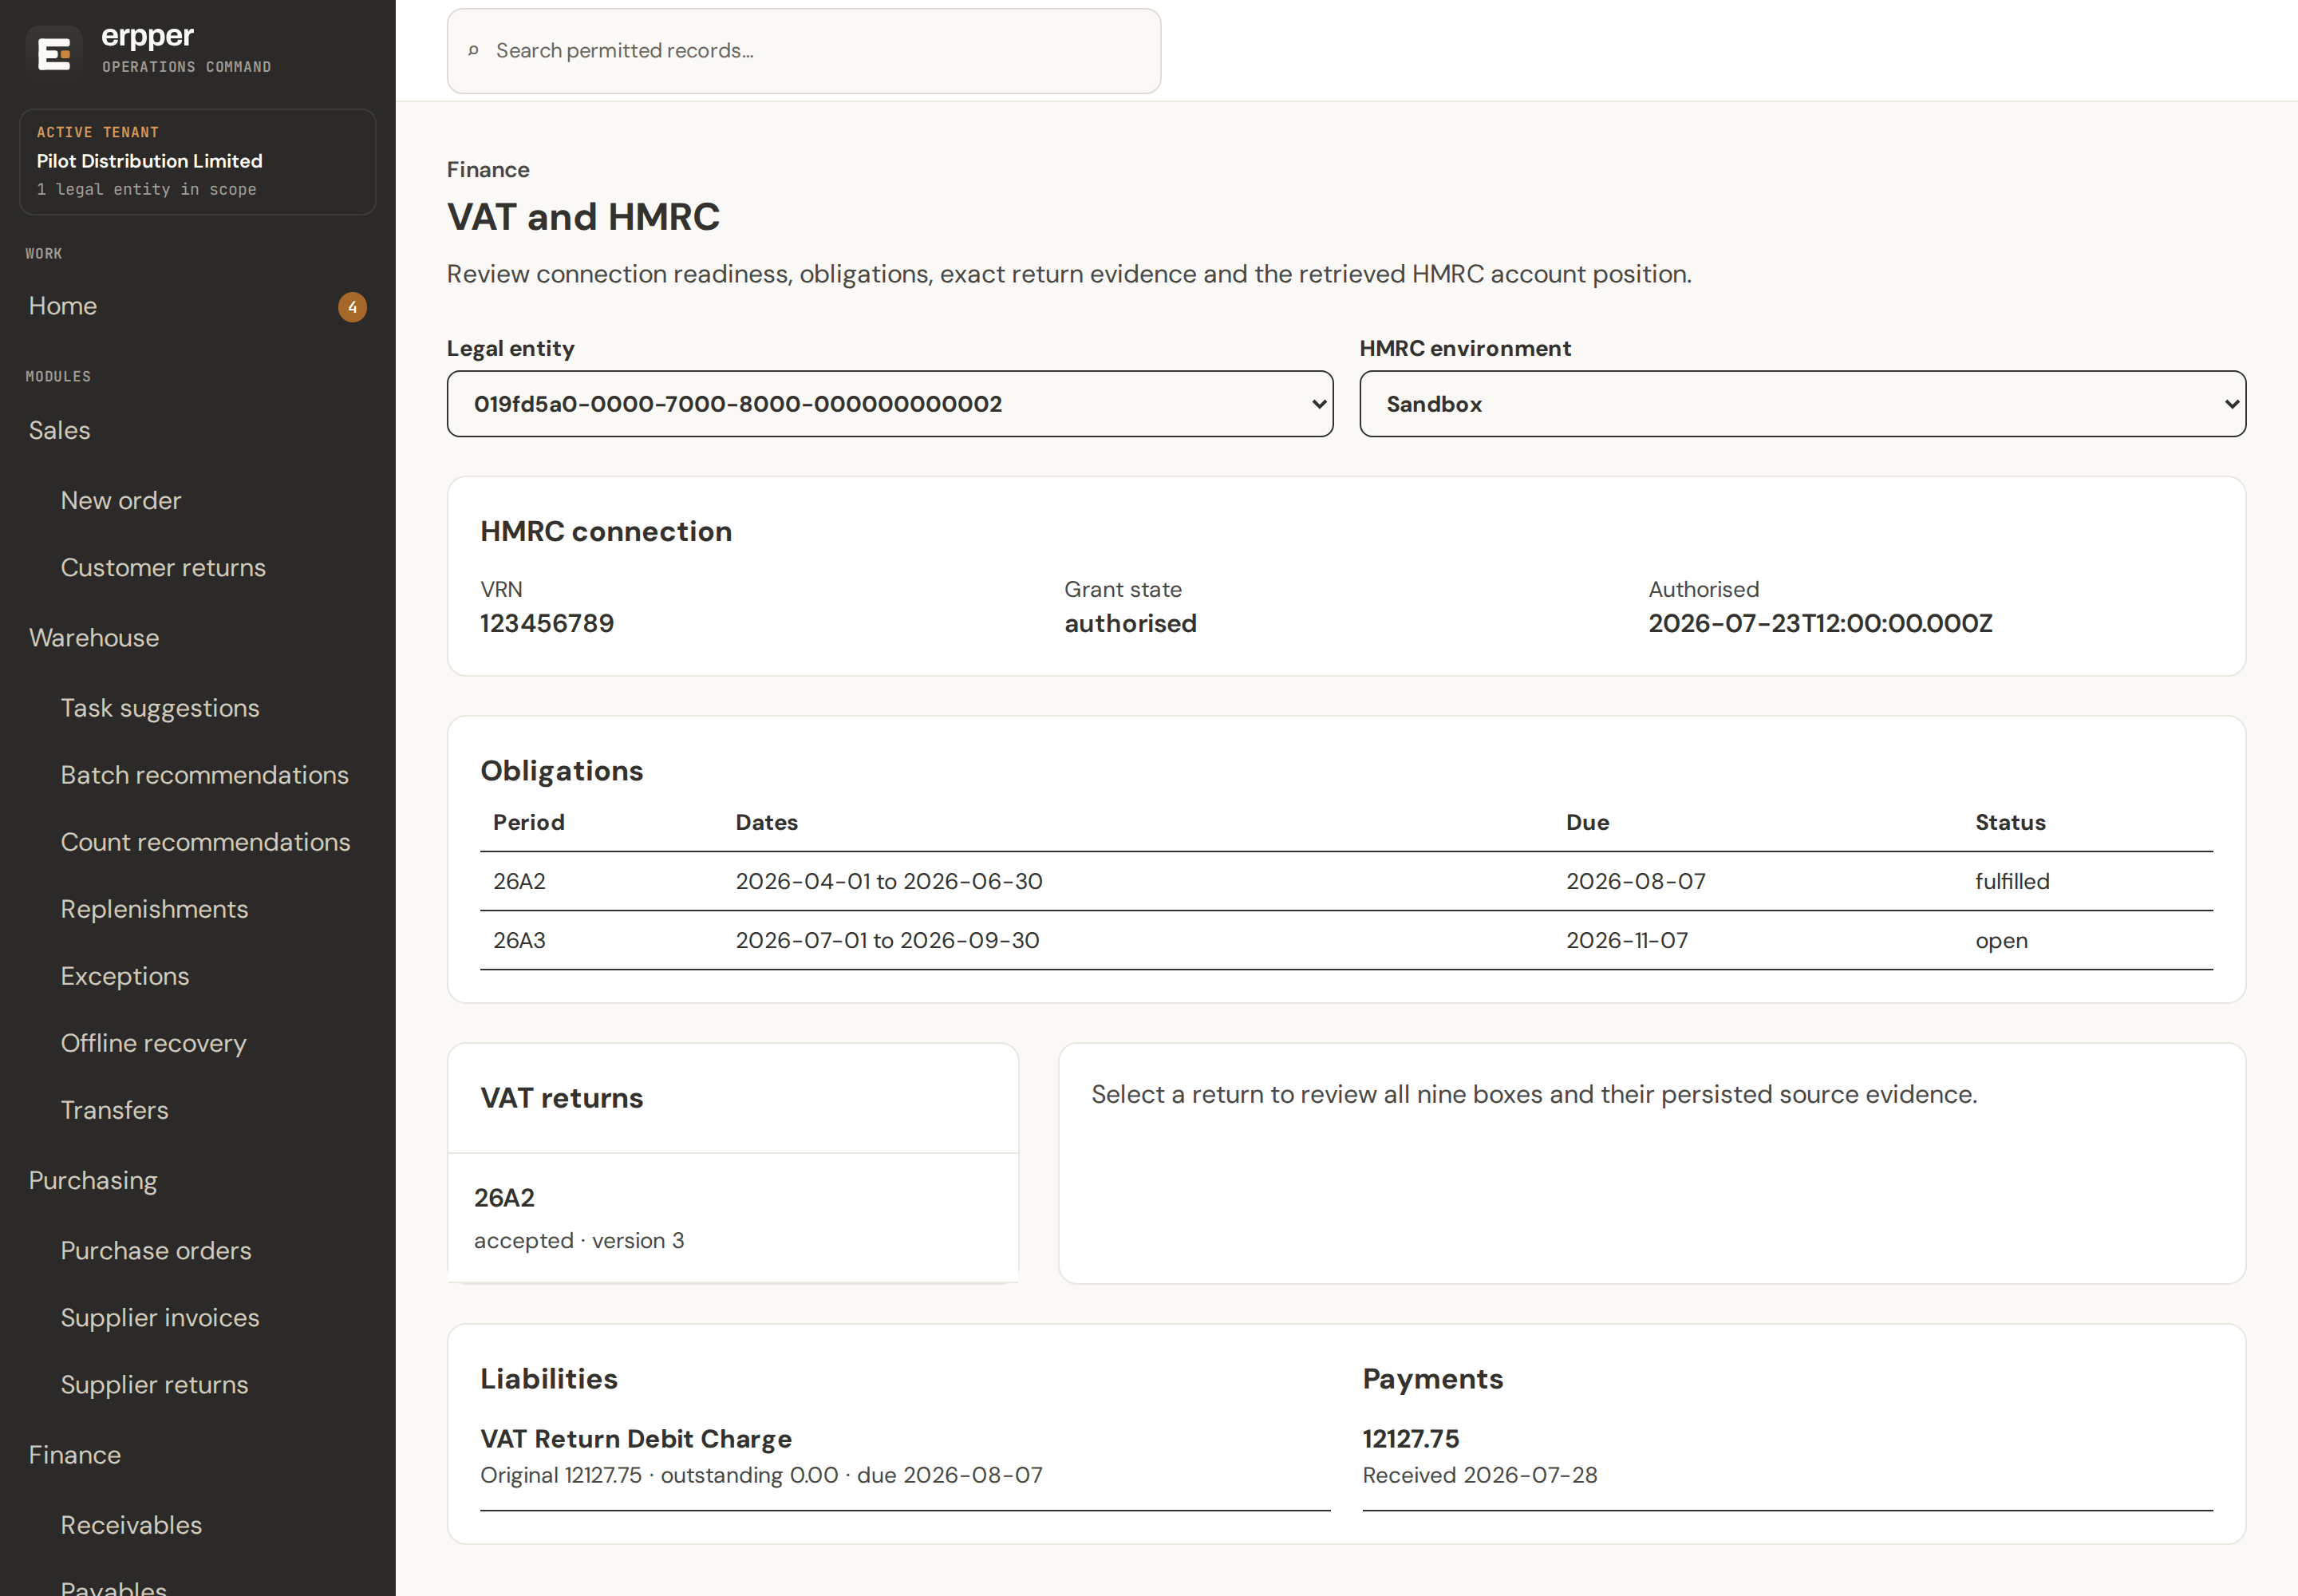The height and width of the screenshot is (1596, 2298).
Task: Navigate to Receivables
Action: tap(131, 1525)
